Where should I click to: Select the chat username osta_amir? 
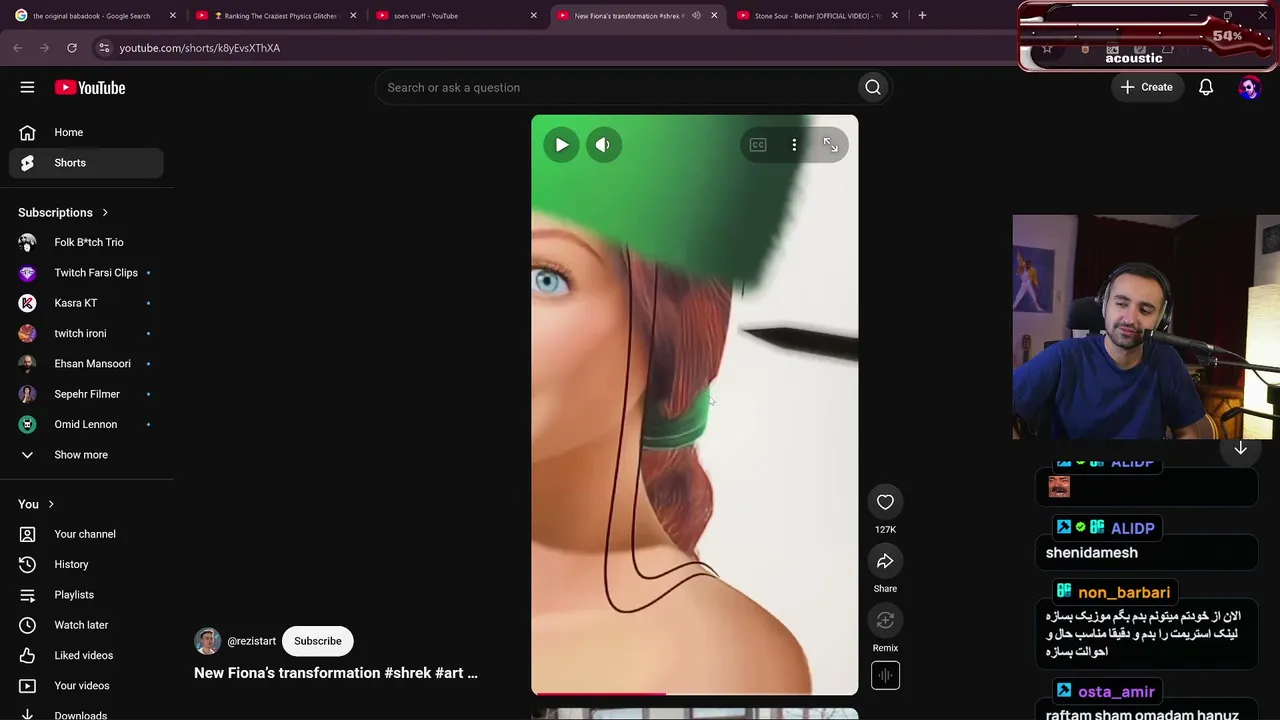coord(1116,692)
